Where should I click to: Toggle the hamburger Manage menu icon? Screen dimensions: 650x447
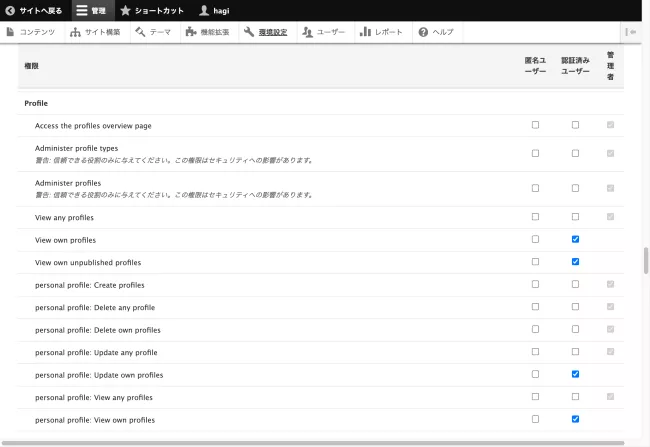(x=81, y=10)
